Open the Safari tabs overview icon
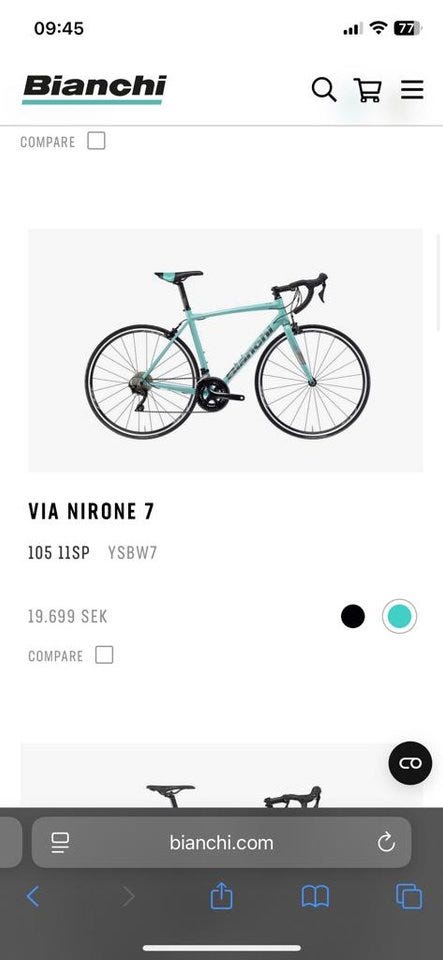443x960 pixels. pyautogui.click(x=409, y=897)
